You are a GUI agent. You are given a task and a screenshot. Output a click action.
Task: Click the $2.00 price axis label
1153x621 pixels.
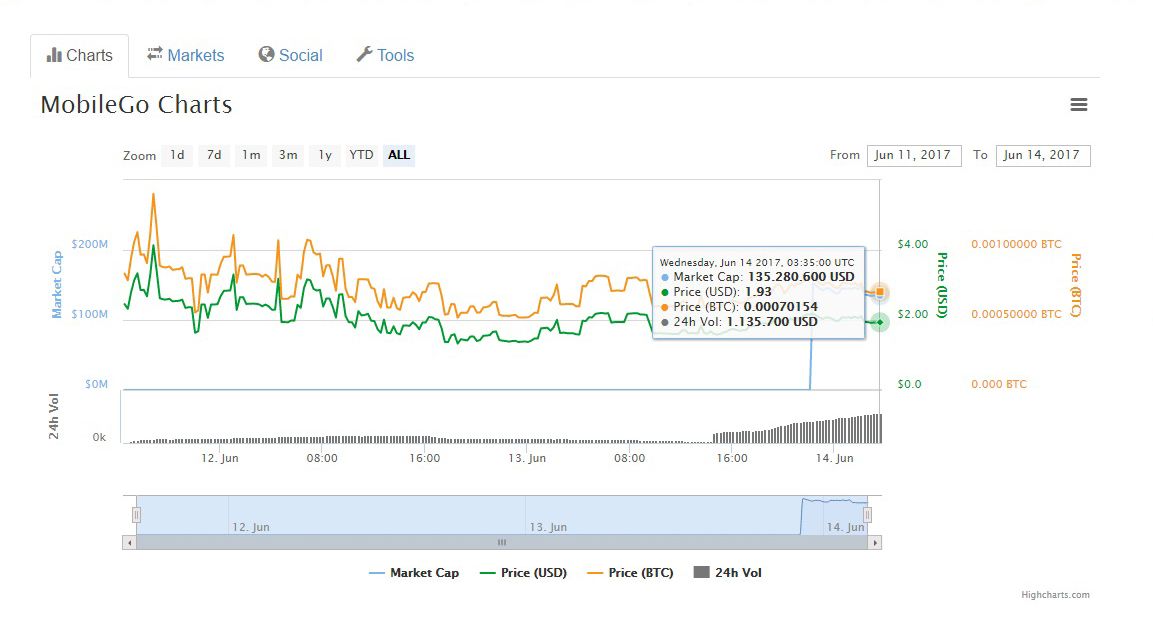[913, 314]
